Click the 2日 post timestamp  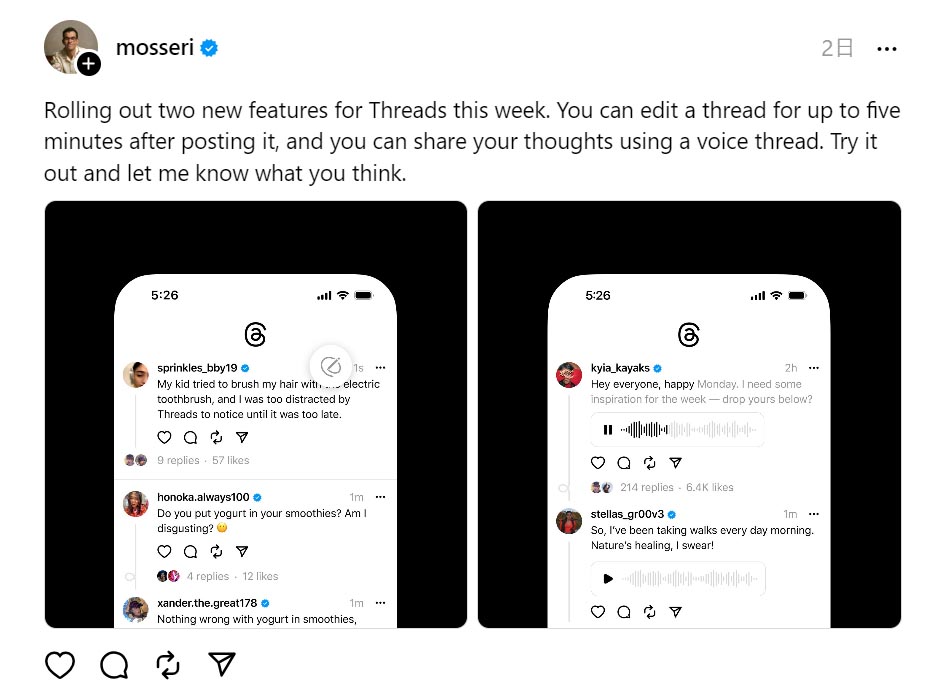pos(837,48)
